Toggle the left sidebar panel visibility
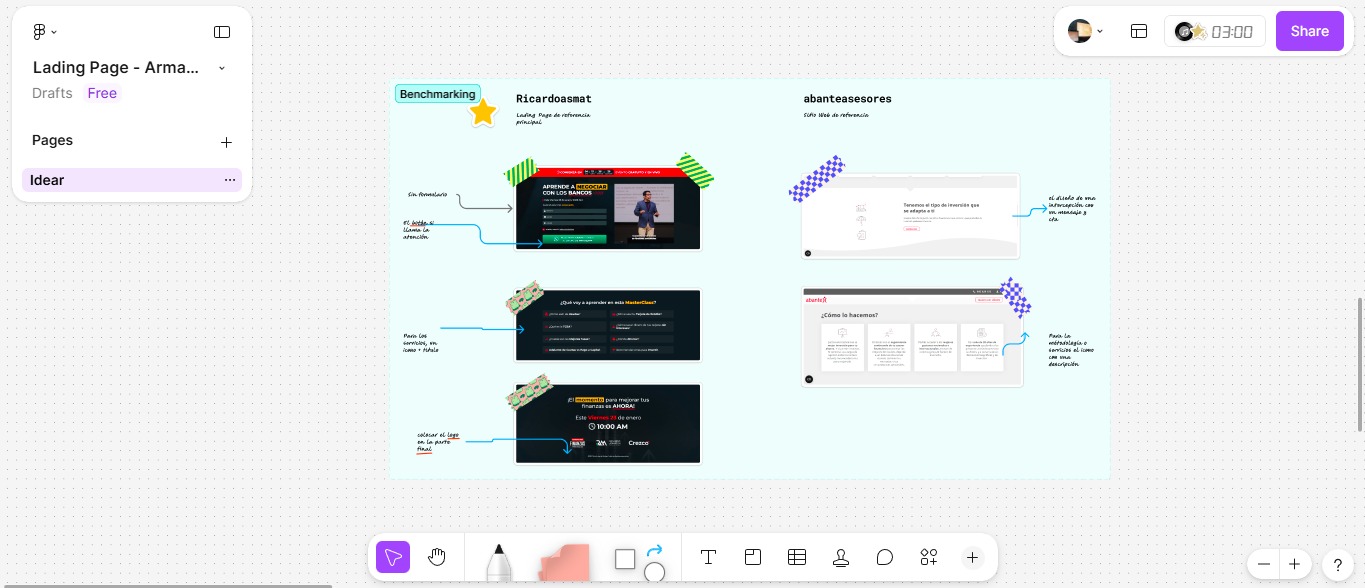 [221, 31]
